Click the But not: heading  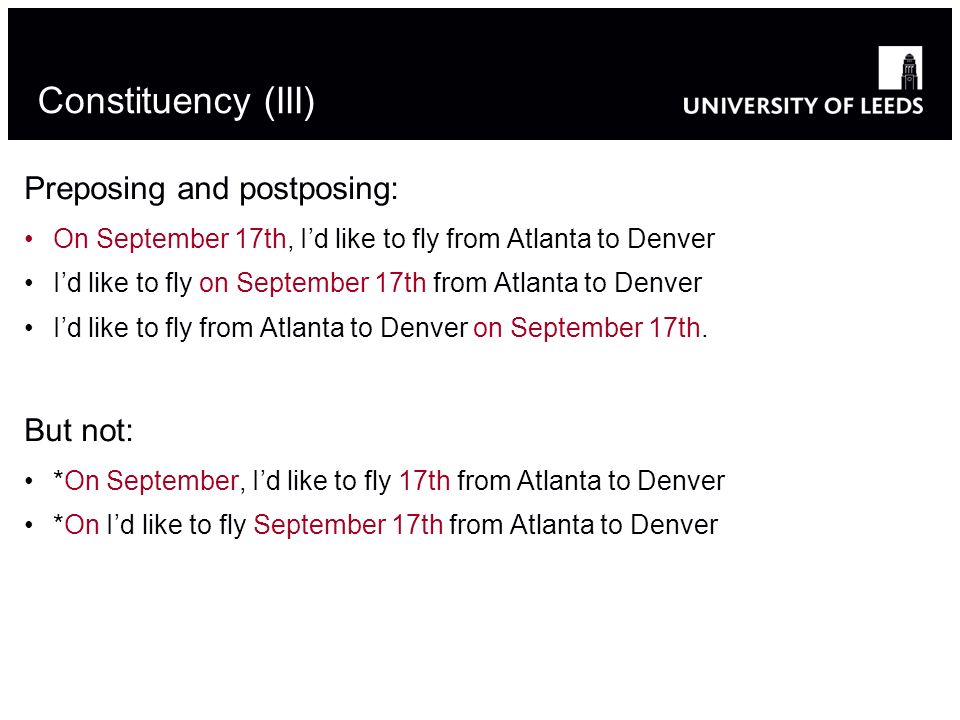(x=78, y=430)
